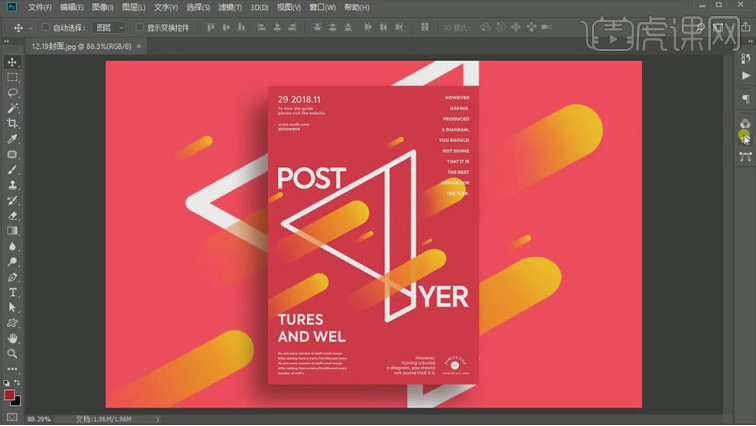This screenshot has height=426, width=756.
Task: Open the 图像(I) menu
Action: click(x=102, y=8)
